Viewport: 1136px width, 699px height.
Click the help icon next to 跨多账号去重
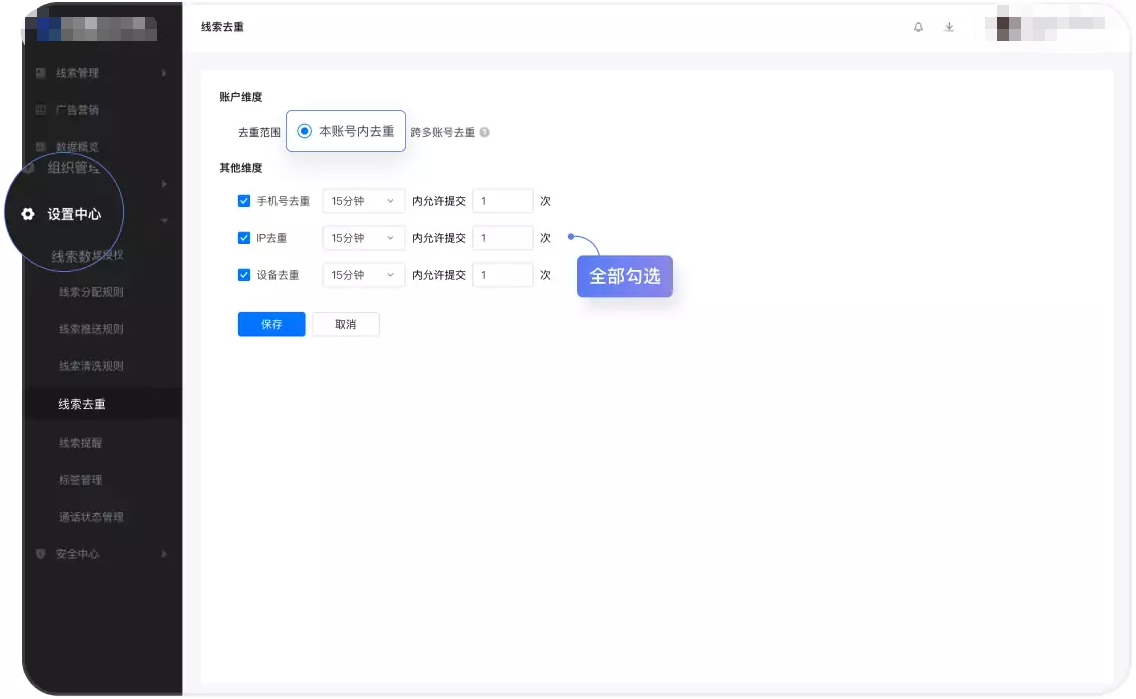click(485, 132)
